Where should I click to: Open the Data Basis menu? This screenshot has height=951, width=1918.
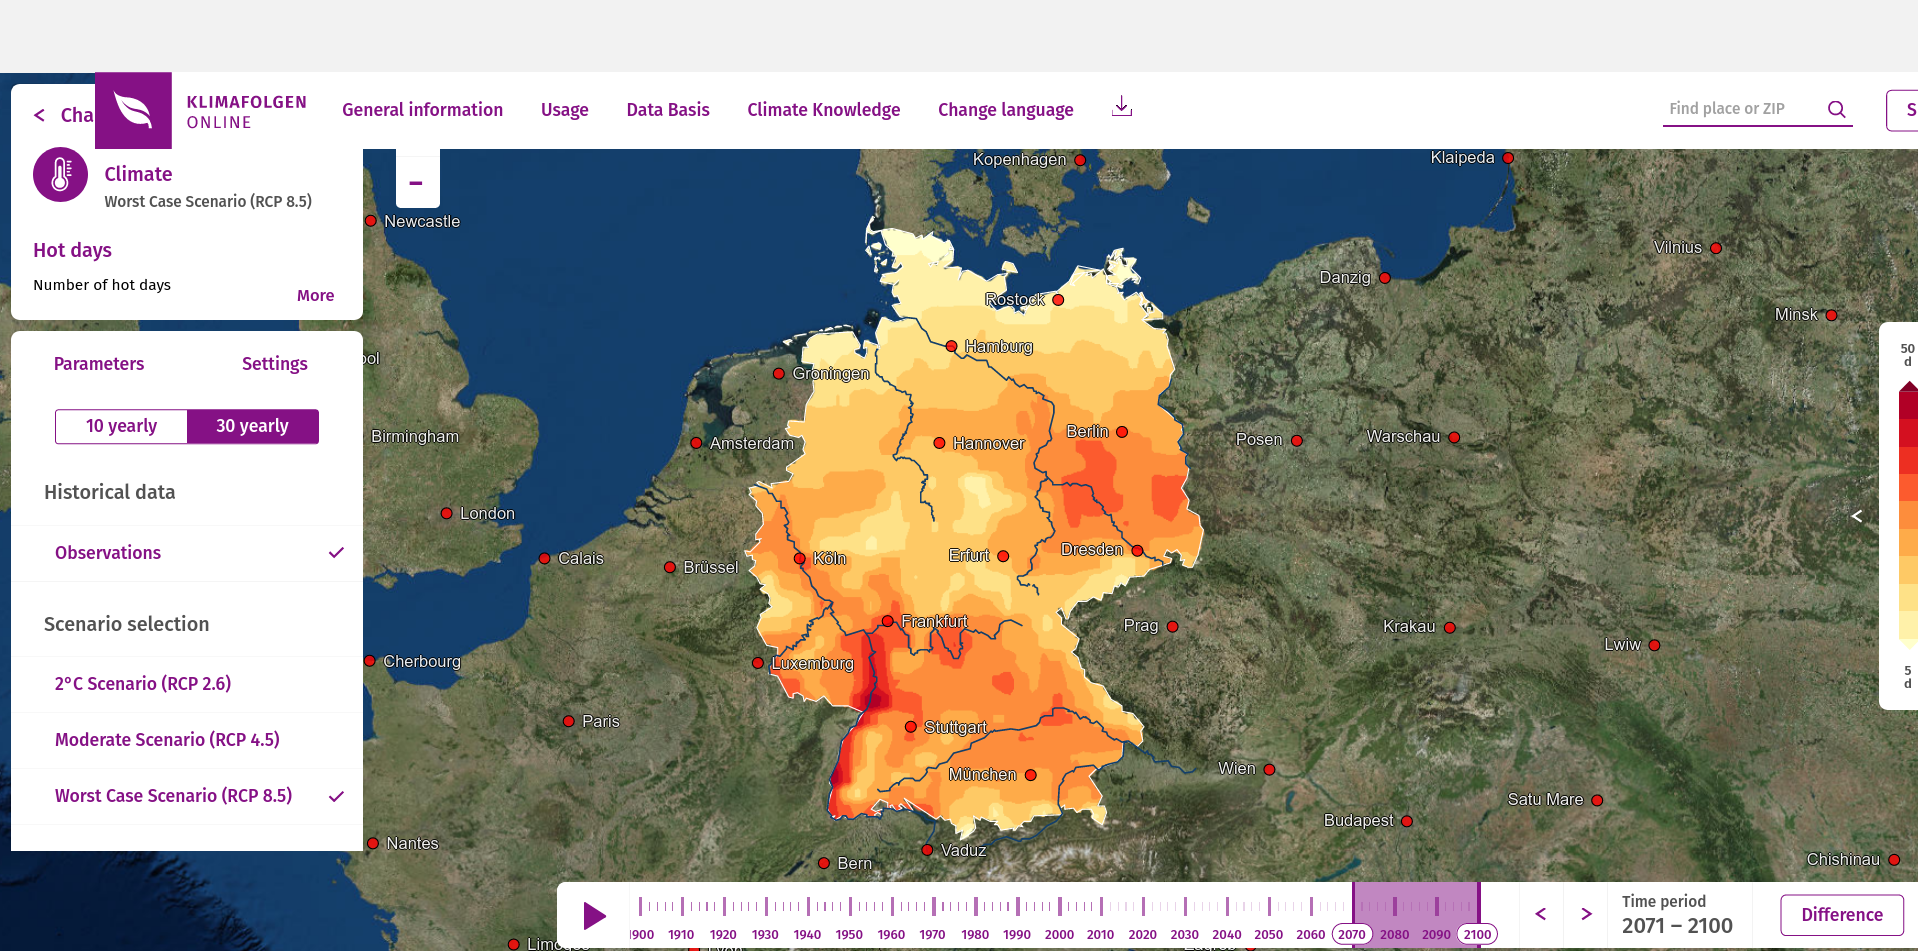click(x=668, y=110)
